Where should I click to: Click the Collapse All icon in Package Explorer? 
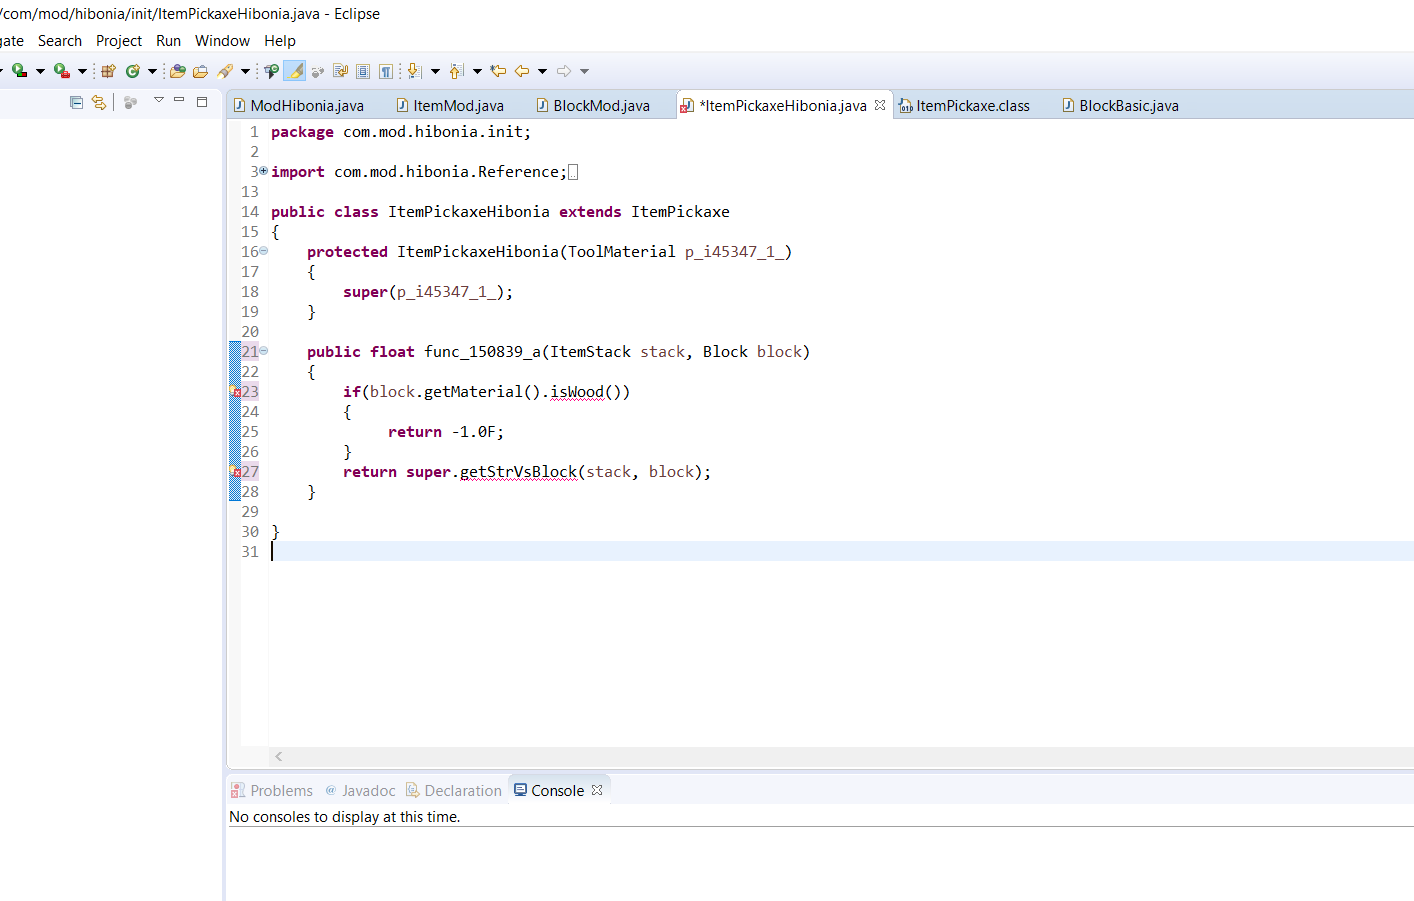[76, 102]
